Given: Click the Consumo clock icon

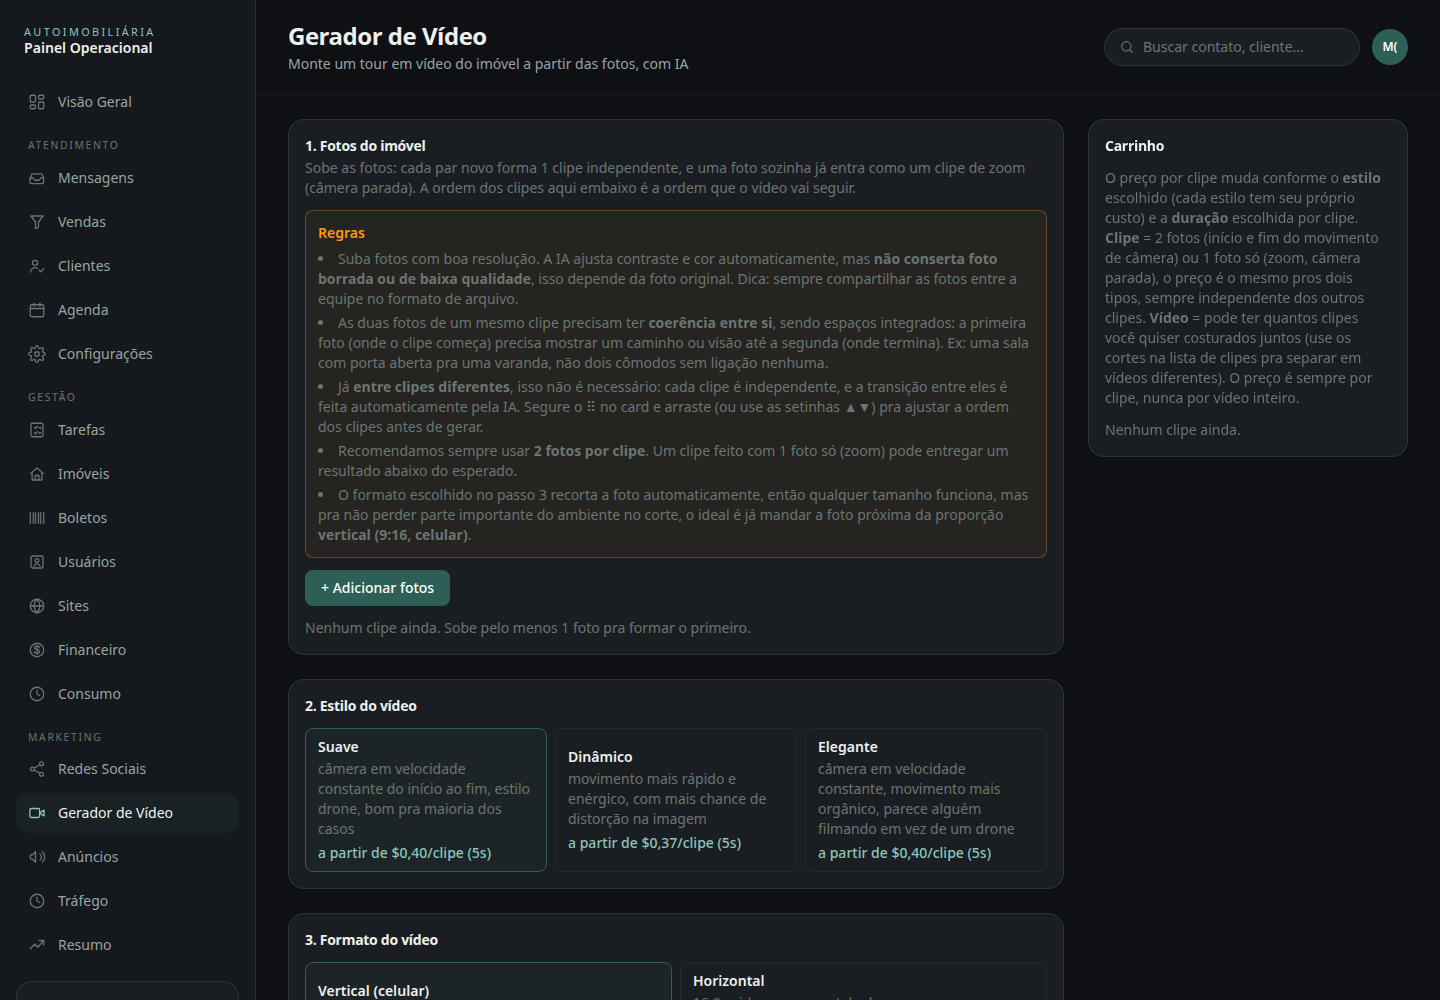Looking at the screenshot, I should tap(37, 694).
